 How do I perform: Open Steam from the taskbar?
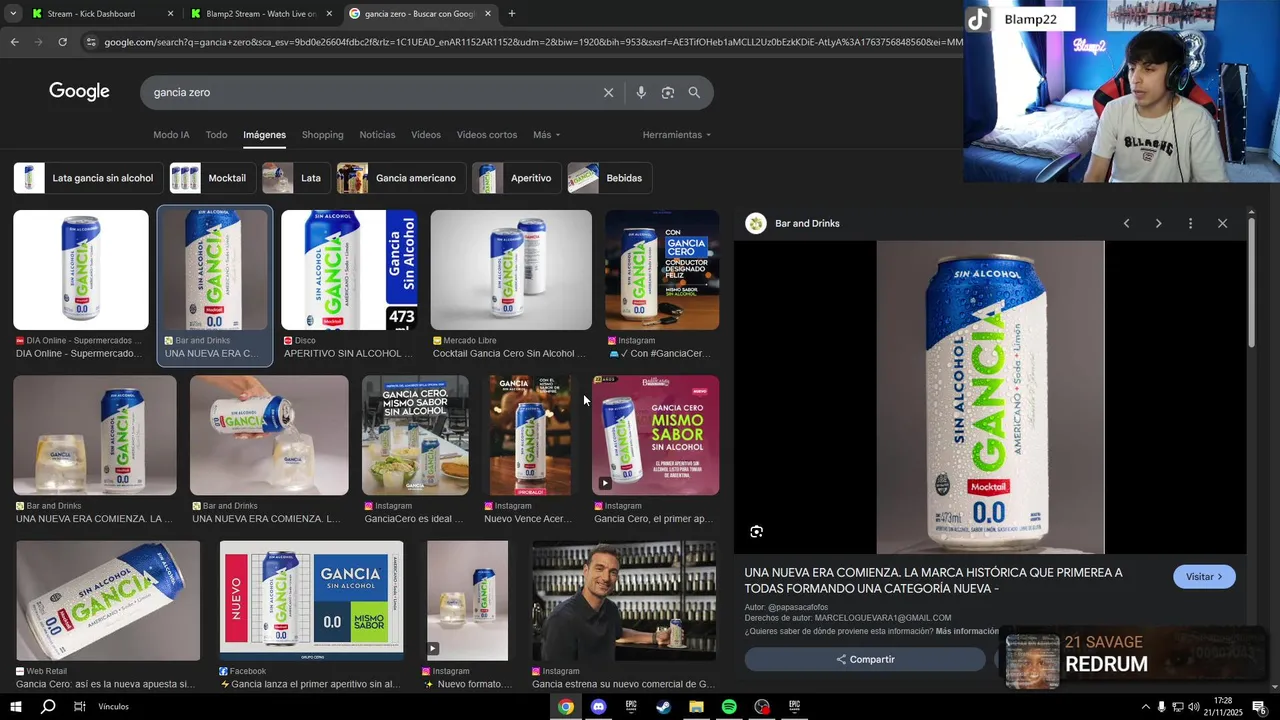click(x=664, y=707)
